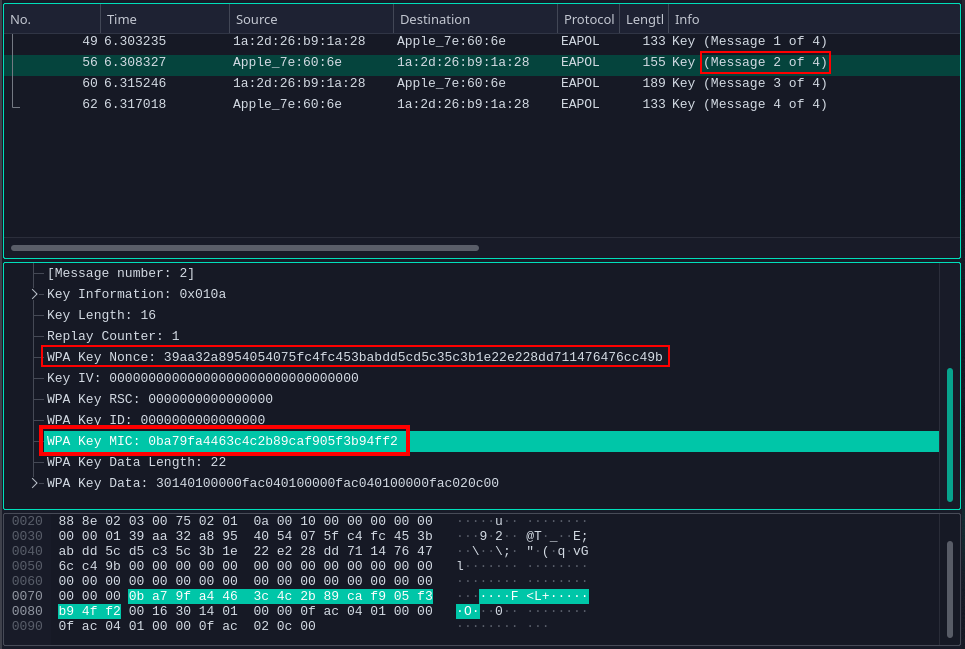Click time value 6.317018
This screenshot has height=649, width=965.
click(135, 104)
